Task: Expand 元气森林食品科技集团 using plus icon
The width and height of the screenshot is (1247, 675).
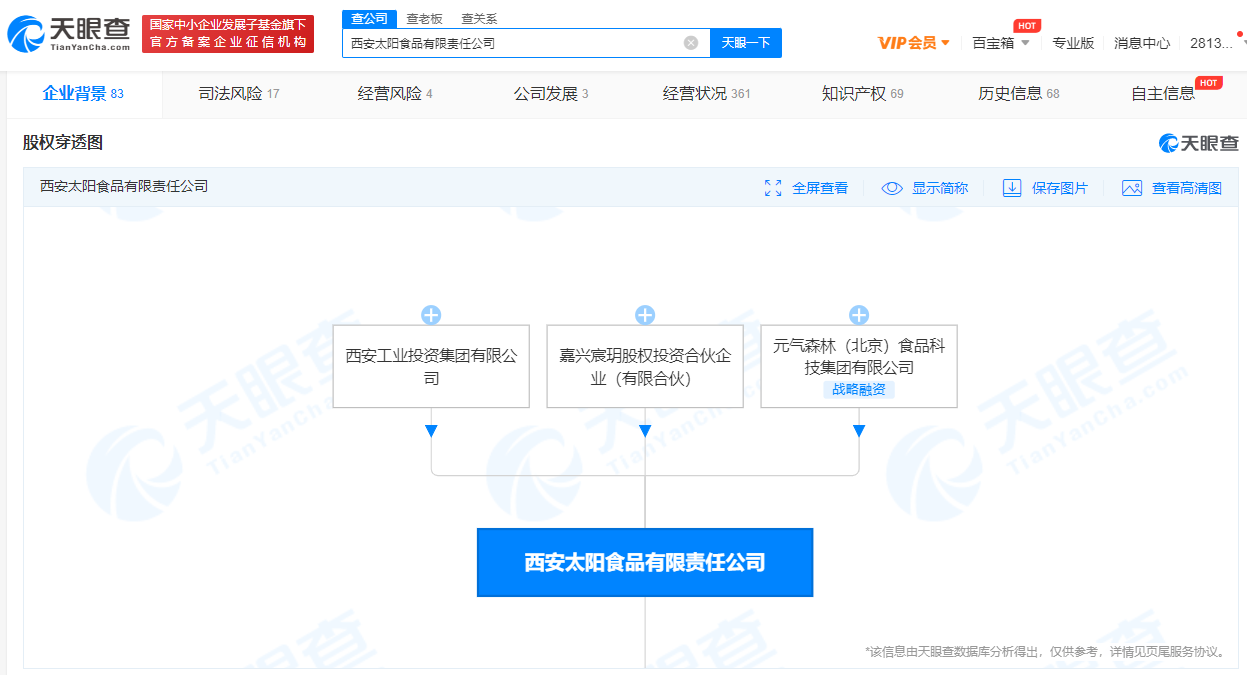Action: [x=858, y=314]
